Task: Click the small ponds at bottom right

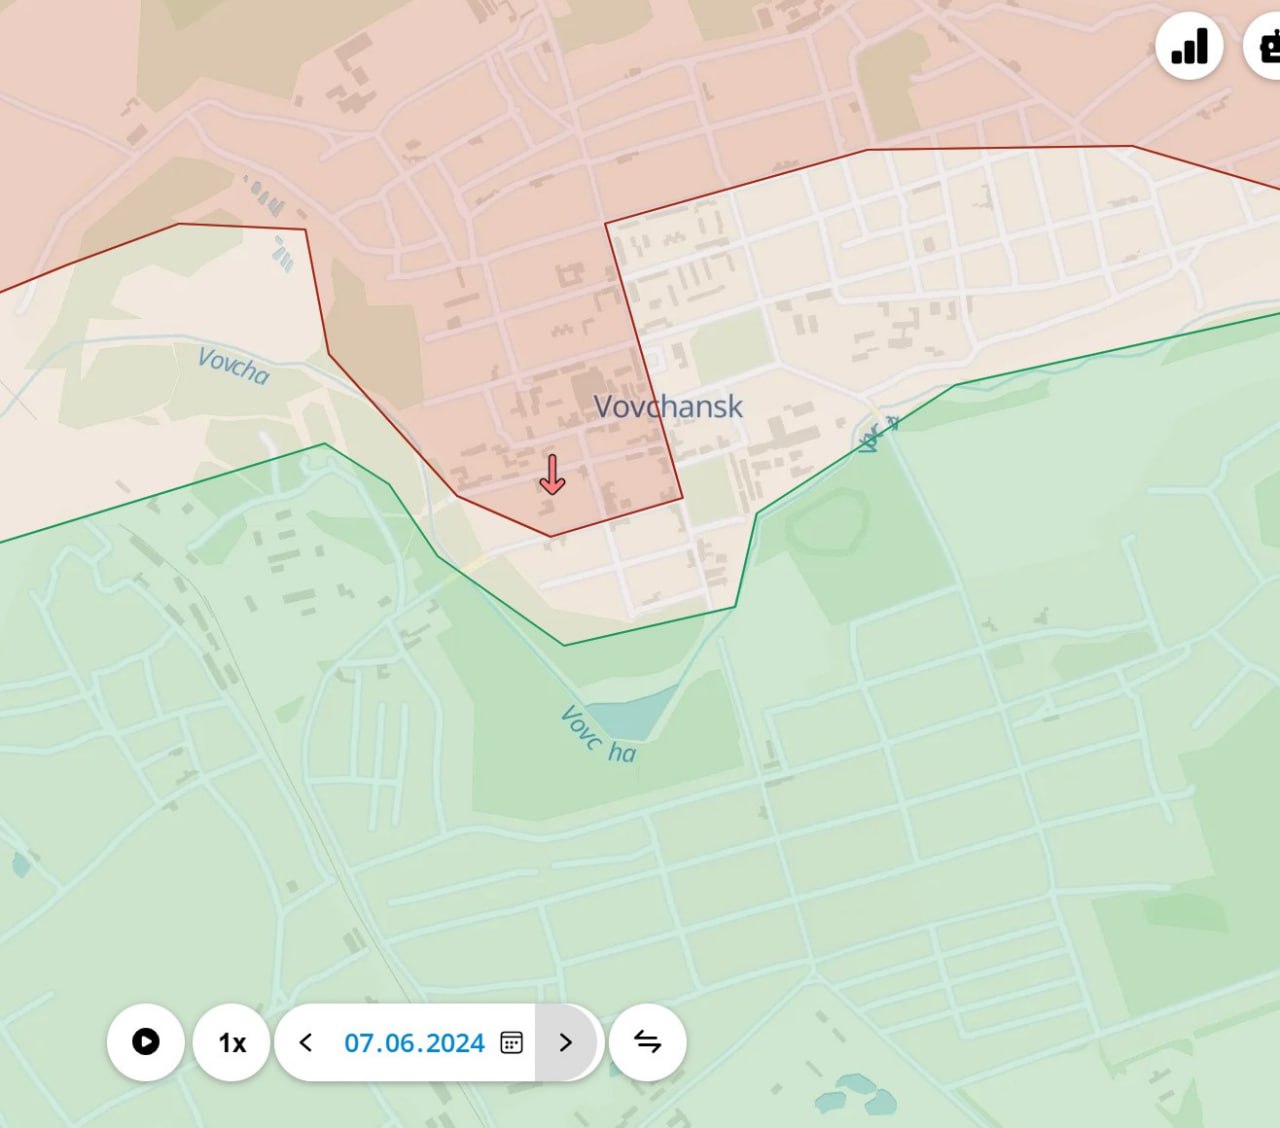Action: pos(856,1094)
